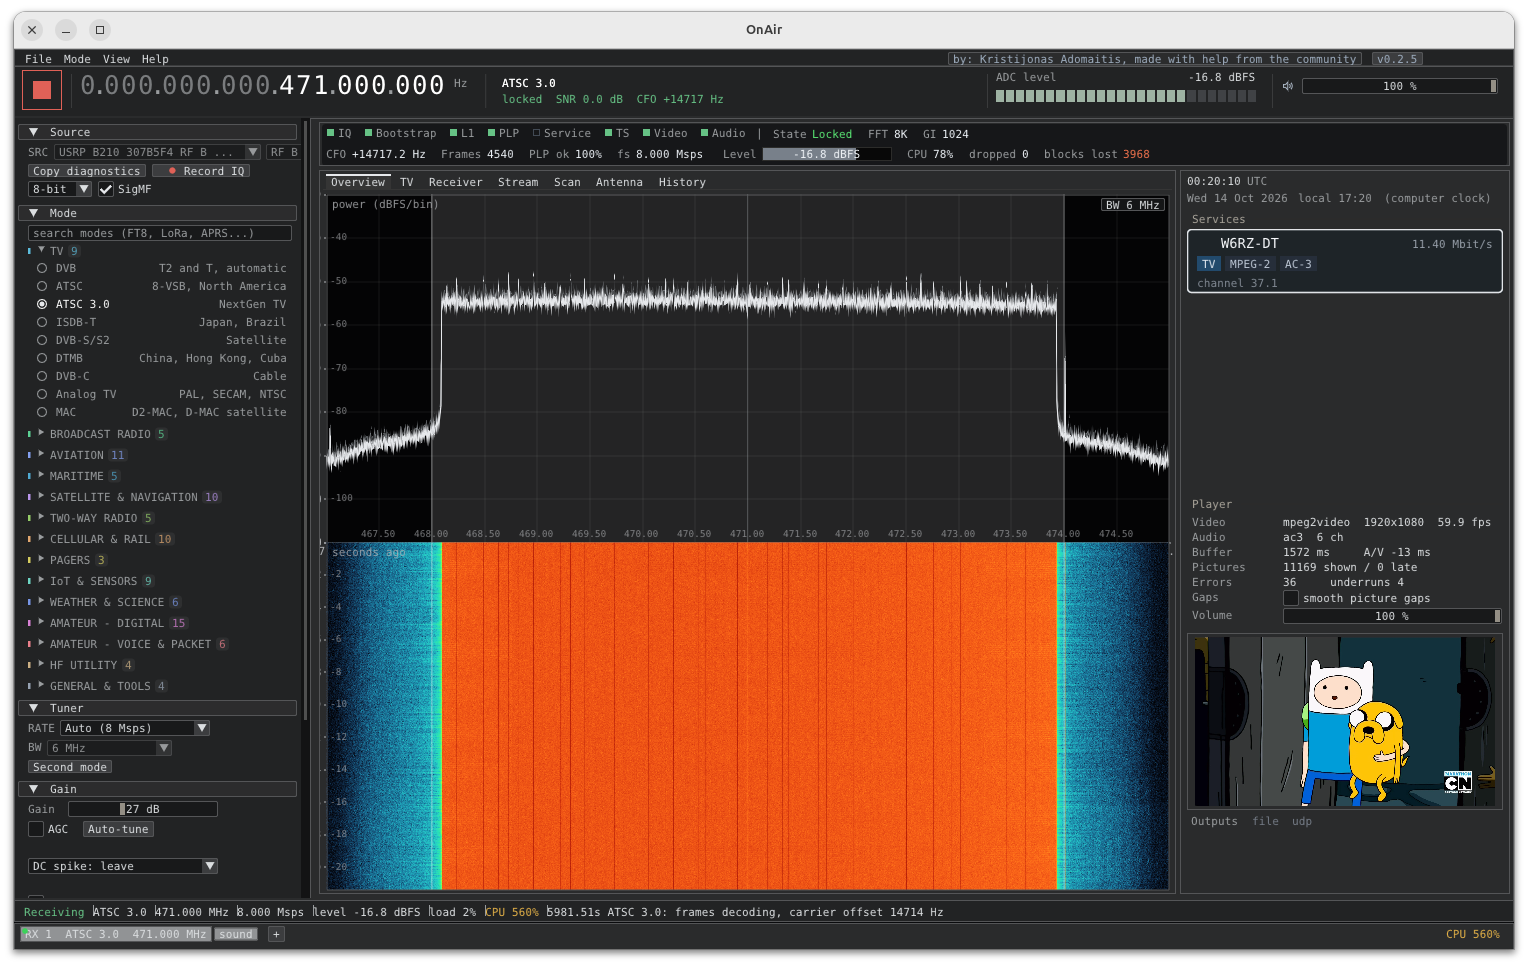Open the File menu
The image size is (1528, 966).
38,59
